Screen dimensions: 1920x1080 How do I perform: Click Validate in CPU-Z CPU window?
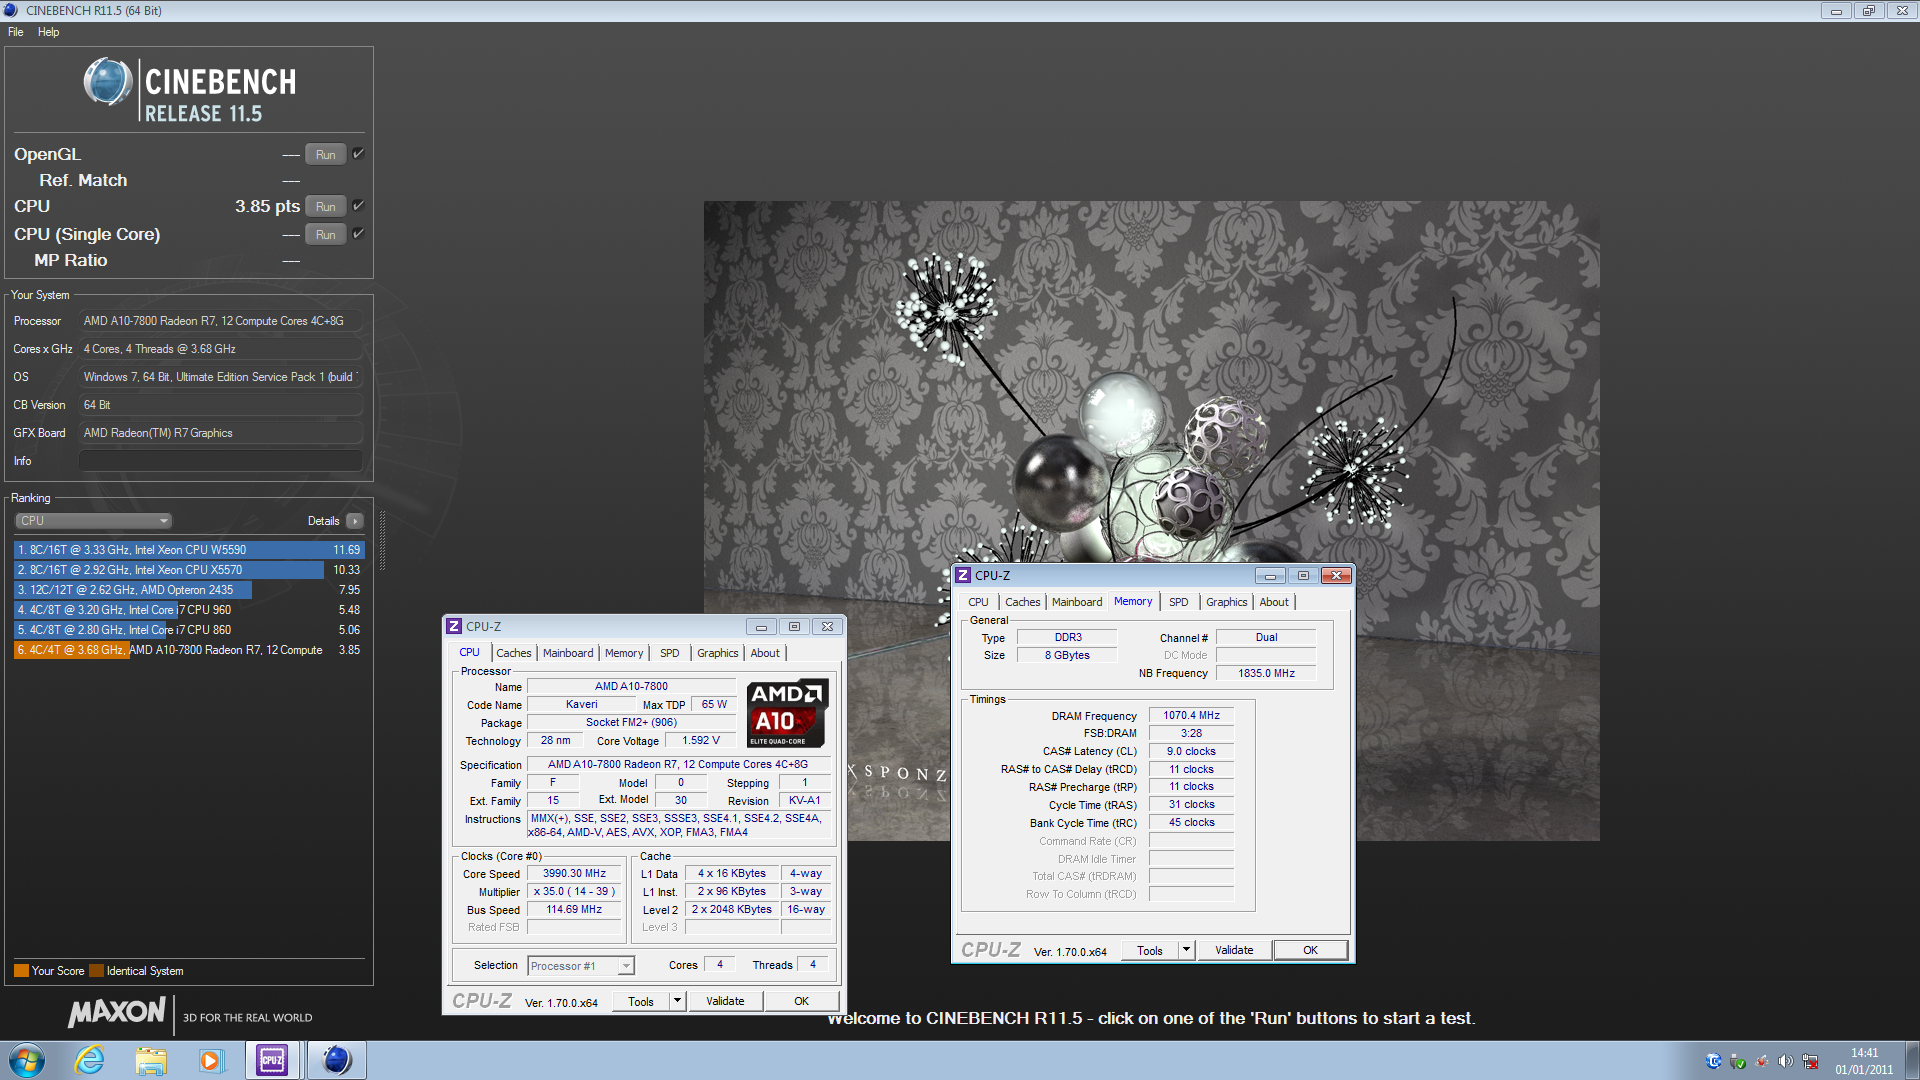pos(725,1001)
